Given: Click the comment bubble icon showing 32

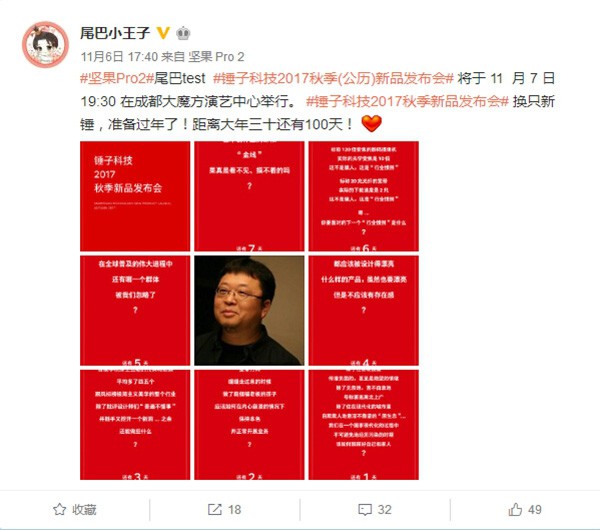Looking at the screenshot, I should coord(365,510).
